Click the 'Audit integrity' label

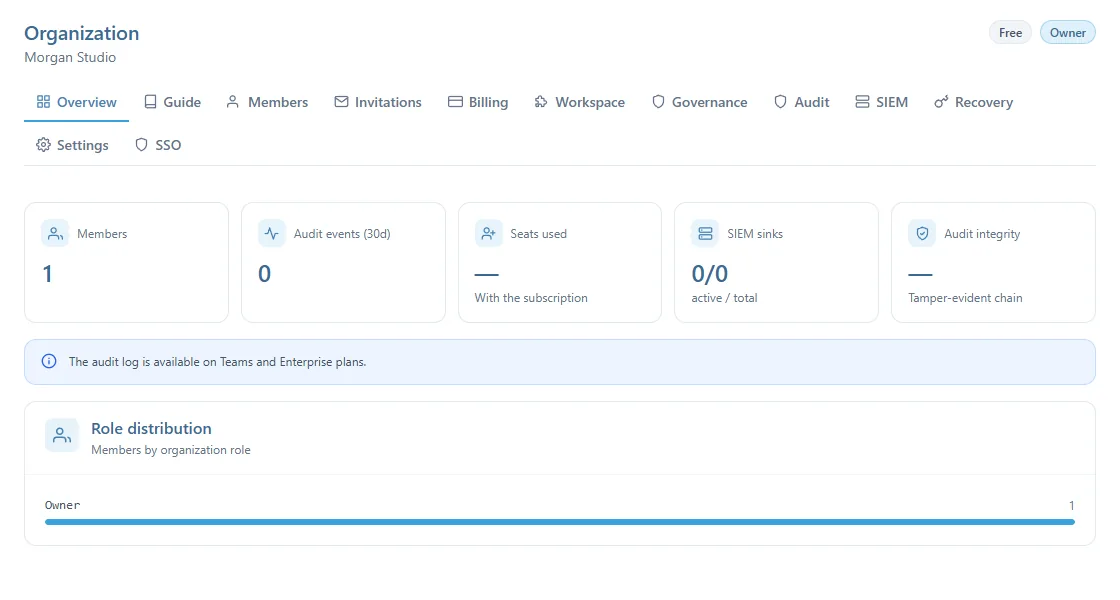[x=982, y=234]
